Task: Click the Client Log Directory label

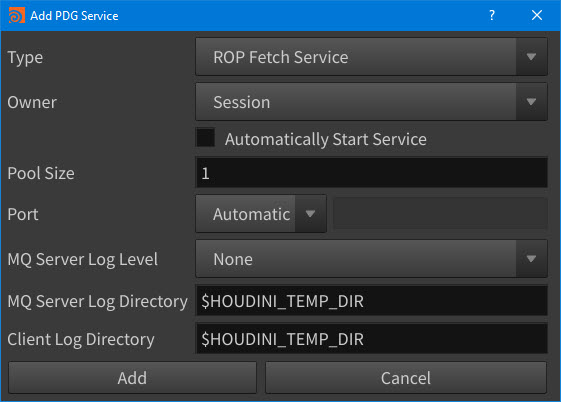Action: [81, 339]
